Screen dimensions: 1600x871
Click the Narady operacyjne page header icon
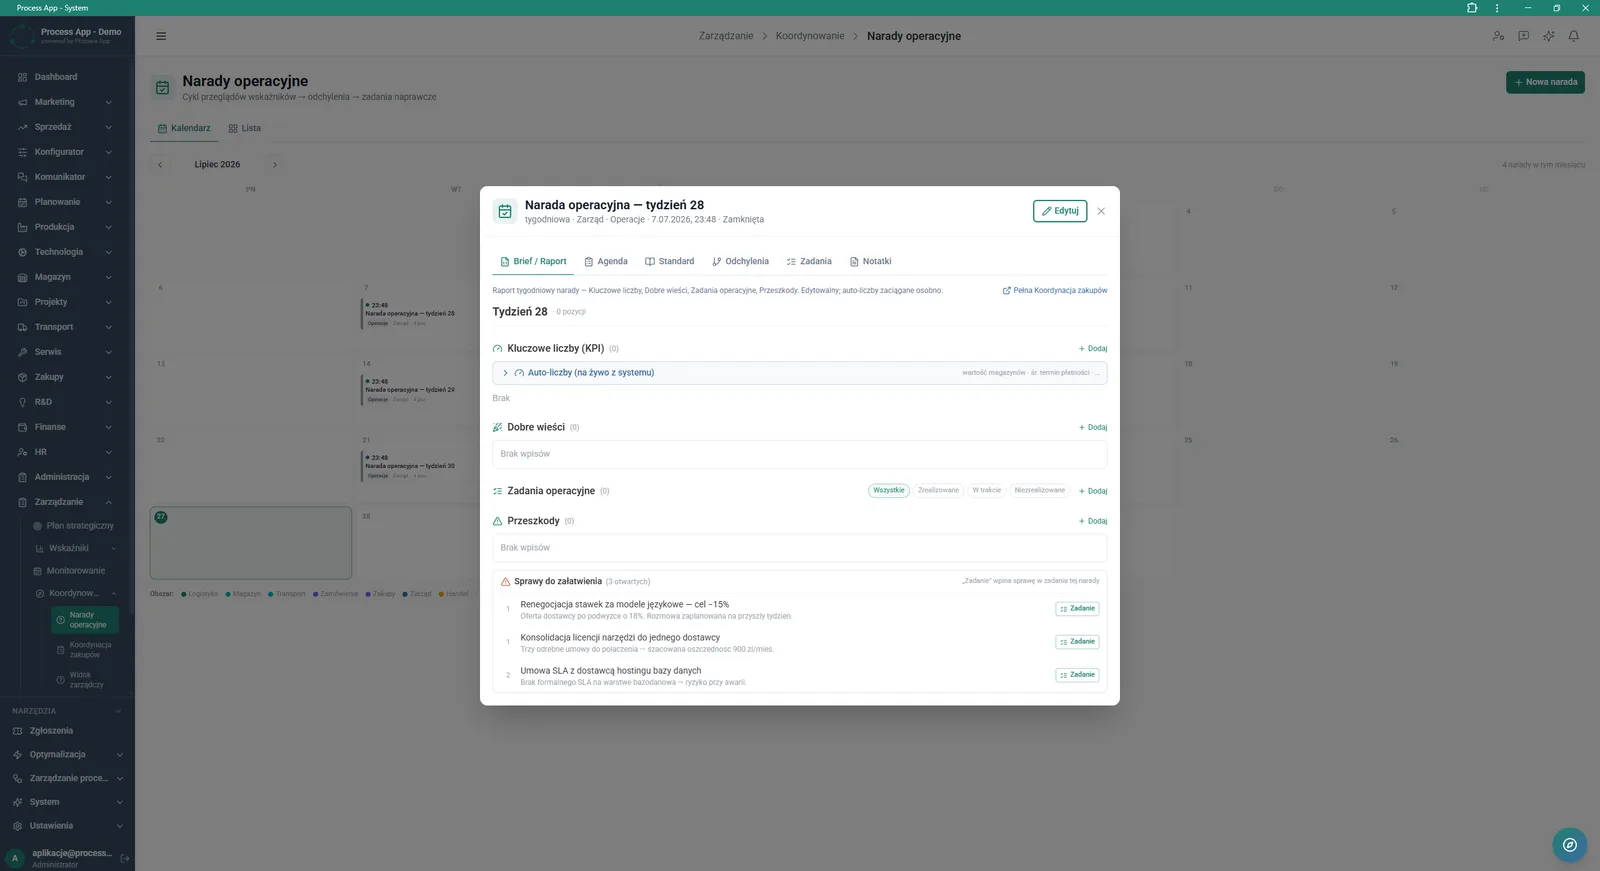[x=162, y=88]
